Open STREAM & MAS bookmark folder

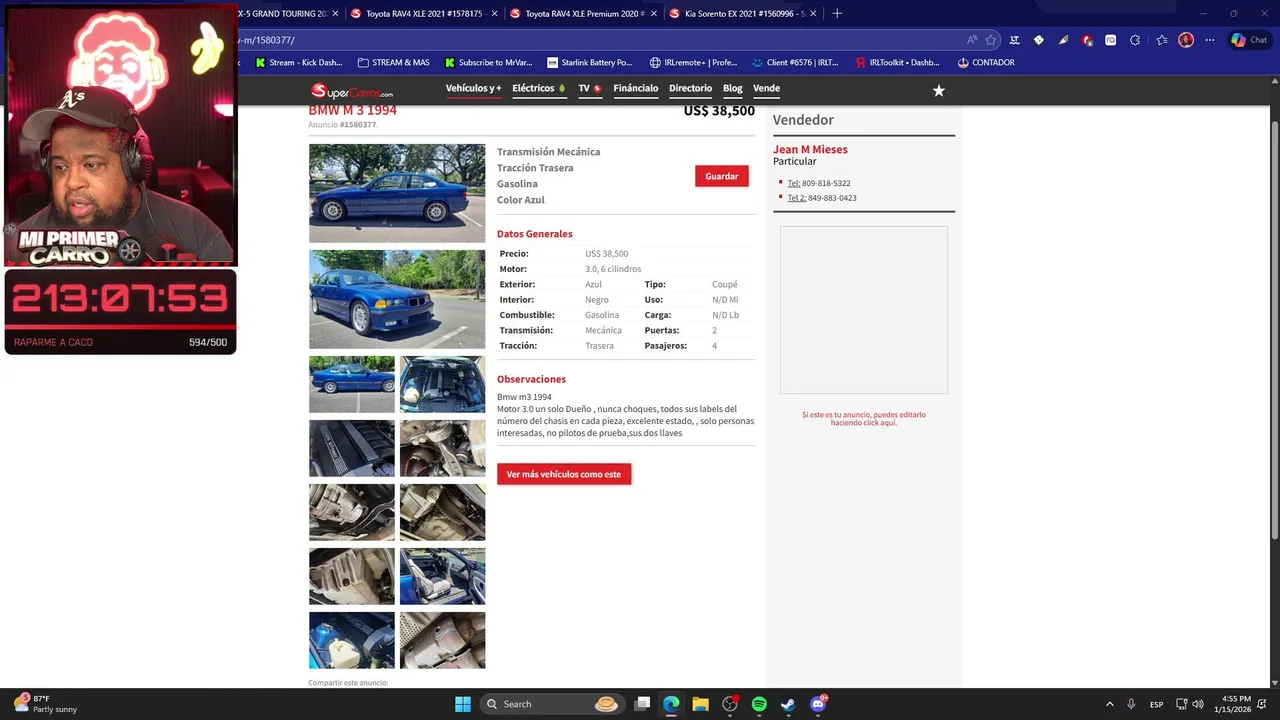tap(393, 62)
